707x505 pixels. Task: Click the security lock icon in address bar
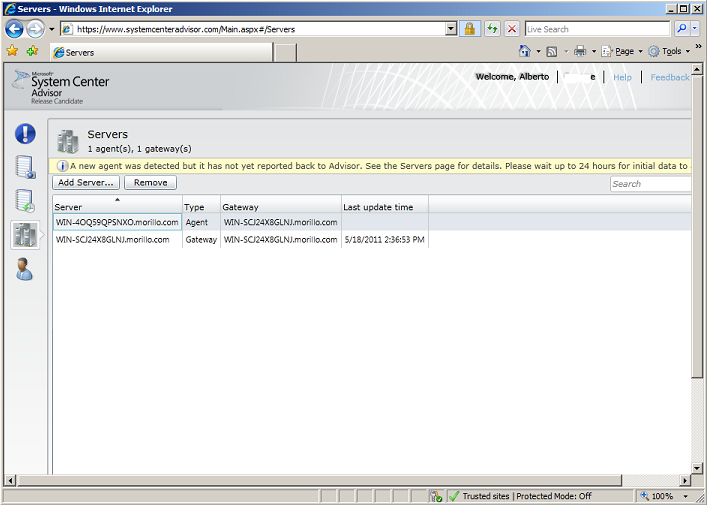(469, 29)
